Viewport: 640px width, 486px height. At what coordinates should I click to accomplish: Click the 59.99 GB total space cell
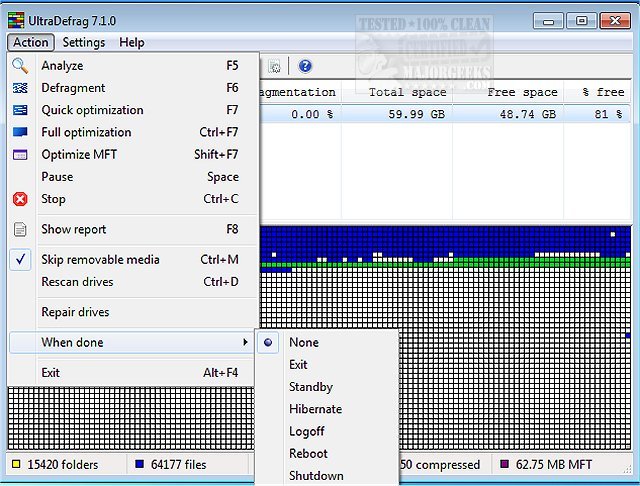click(x=416, y=114)
